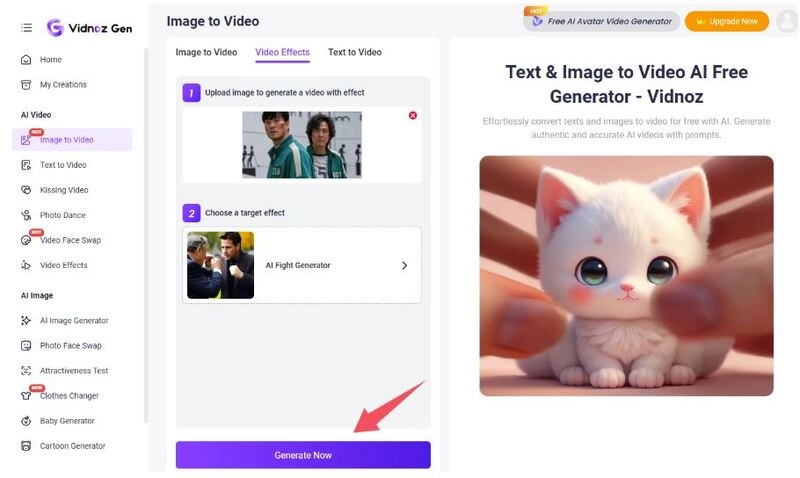Click 'Upload image to generate a video' text
Screen dimensions: 800x478
[285, 92]
